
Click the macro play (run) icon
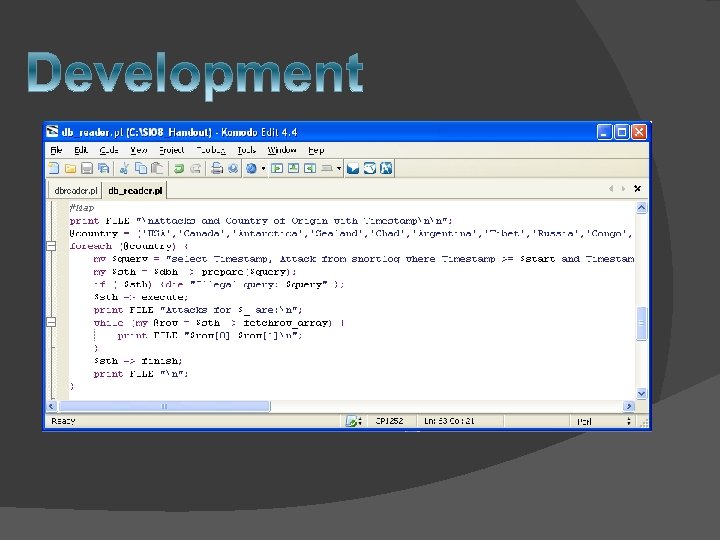point(277,169)
